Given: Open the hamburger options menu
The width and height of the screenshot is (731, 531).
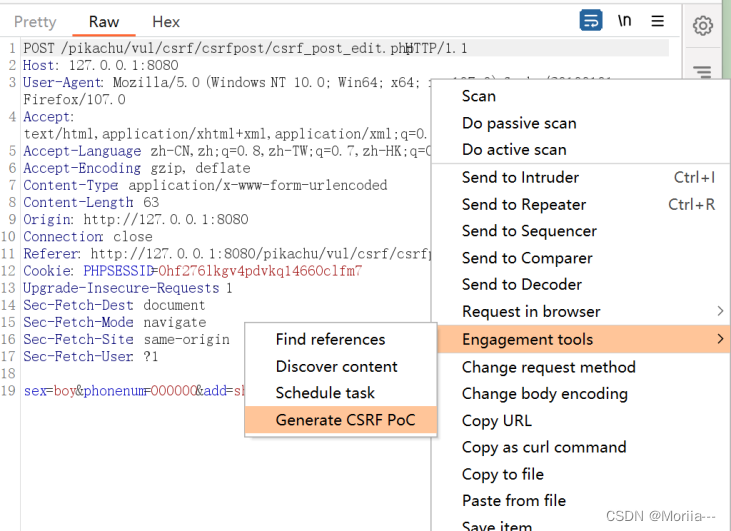Looking at the screenshot, I should [x=657, y=21].
